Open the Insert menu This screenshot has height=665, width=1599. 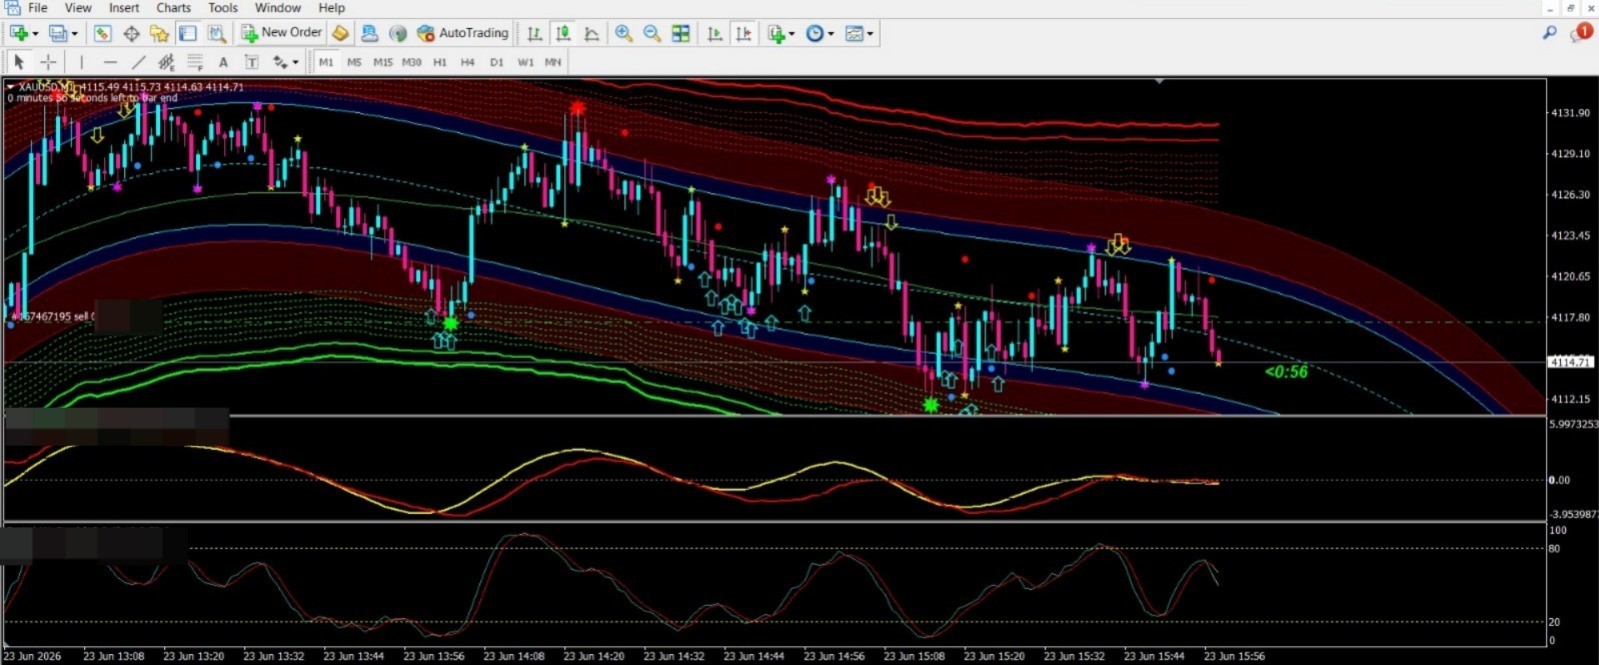(x=124, y=7)
